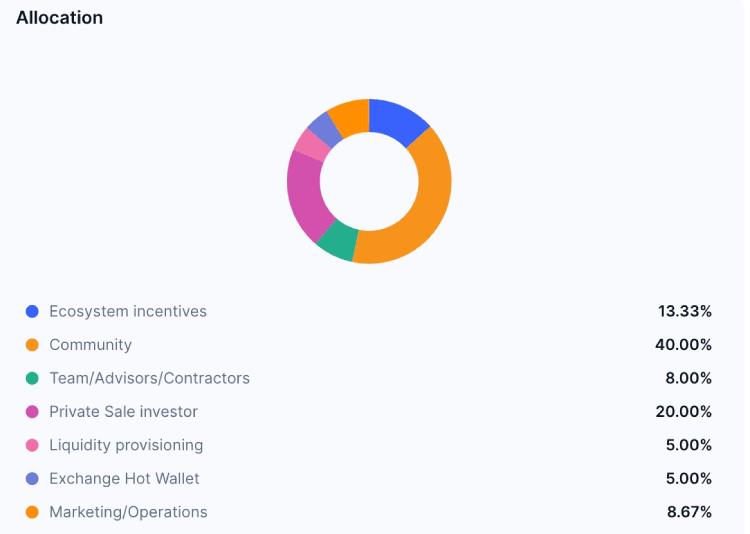Select the Team/Advisors/Contractors label
The image size is (750, 534).
pyautogui.click(x=149, y=378)
